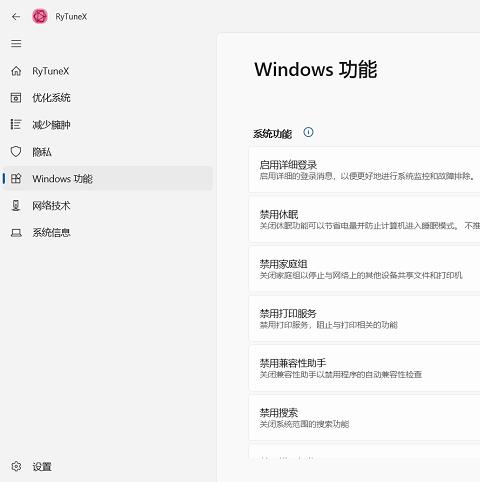Click the Windows 功能 page title

click(316, 69)
